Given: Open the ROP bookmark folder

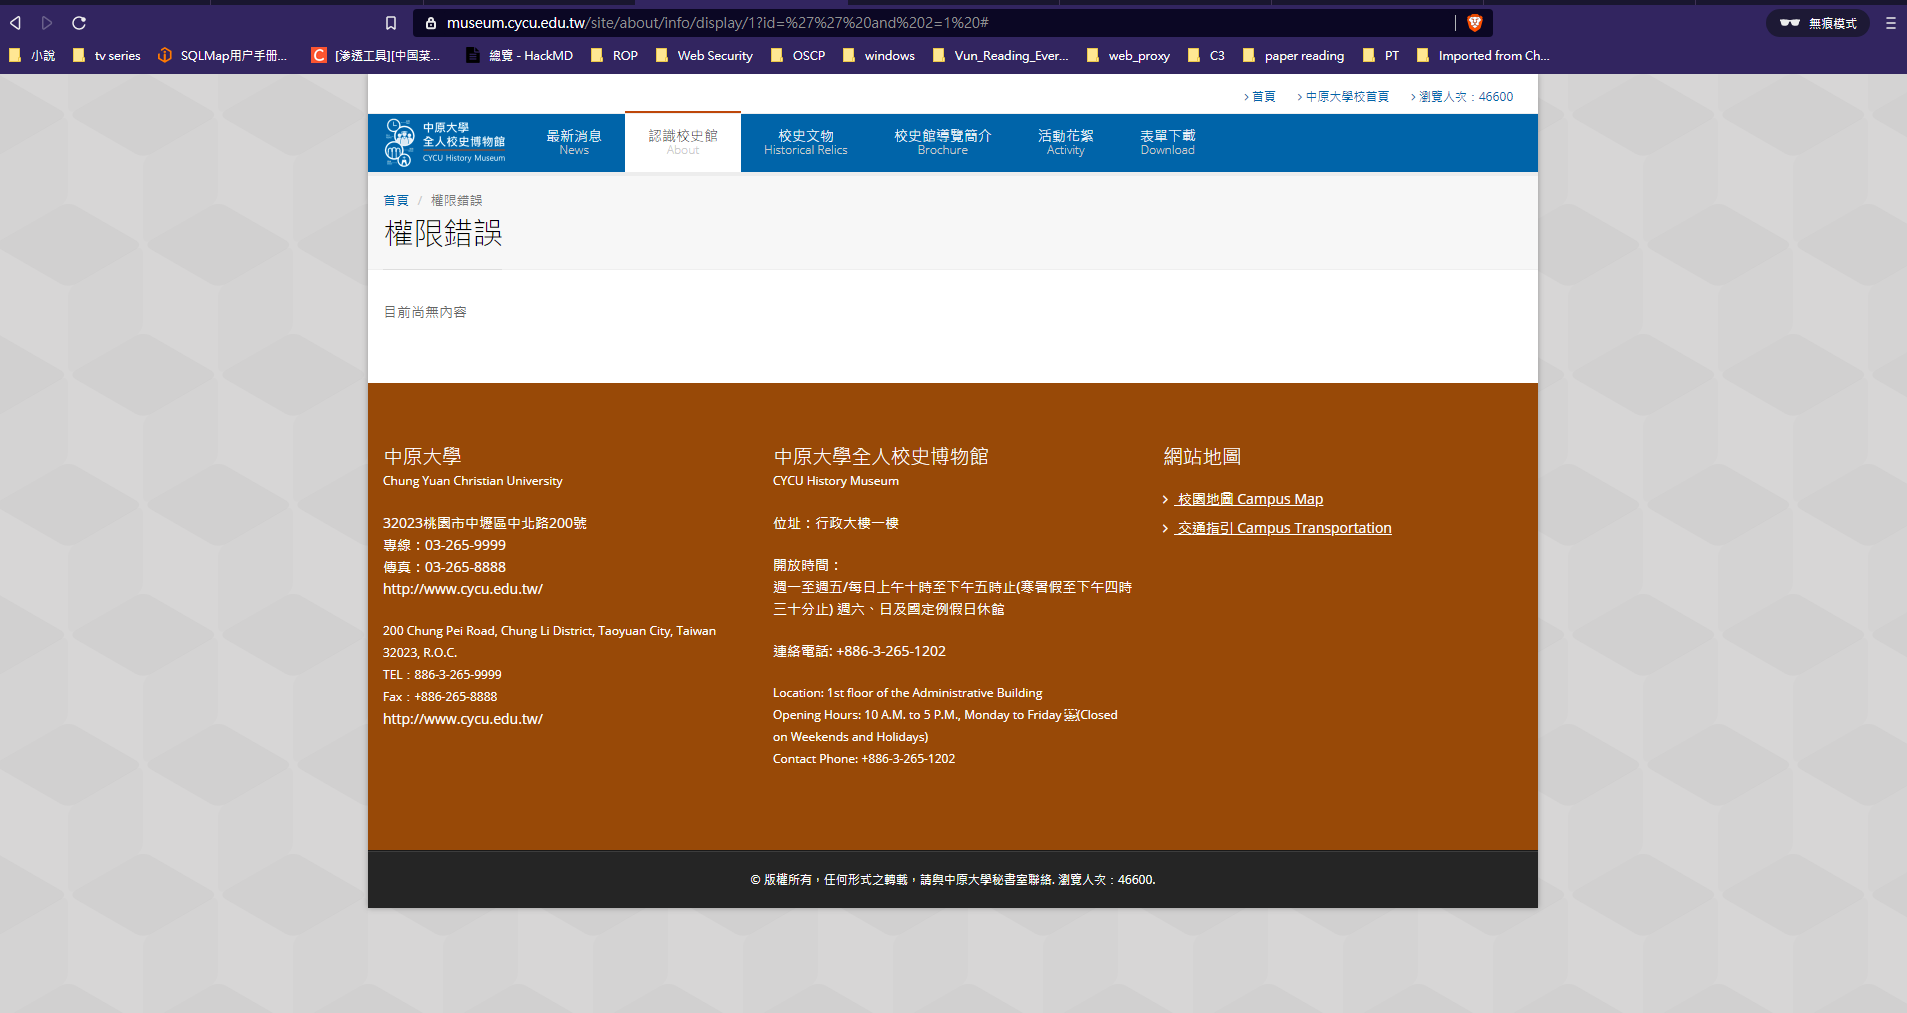Looking at the screenshot, I should click(614, 56).
